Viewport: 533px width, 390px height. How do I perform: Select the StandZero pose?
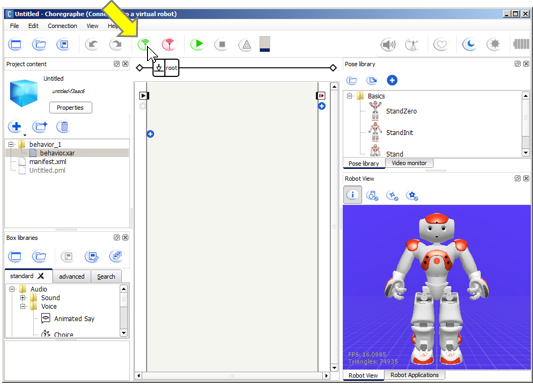[x=393, y=111]
